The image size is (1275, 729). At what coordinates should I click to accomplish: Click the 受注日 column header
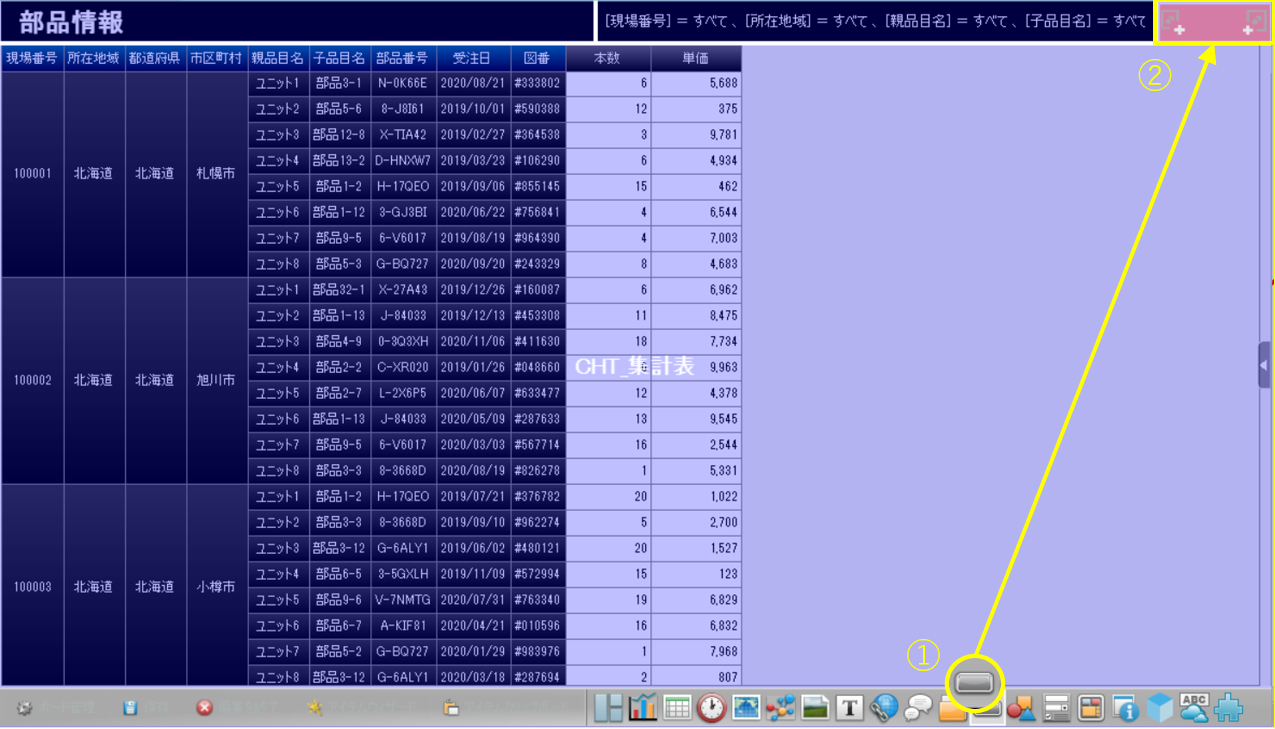473,58
